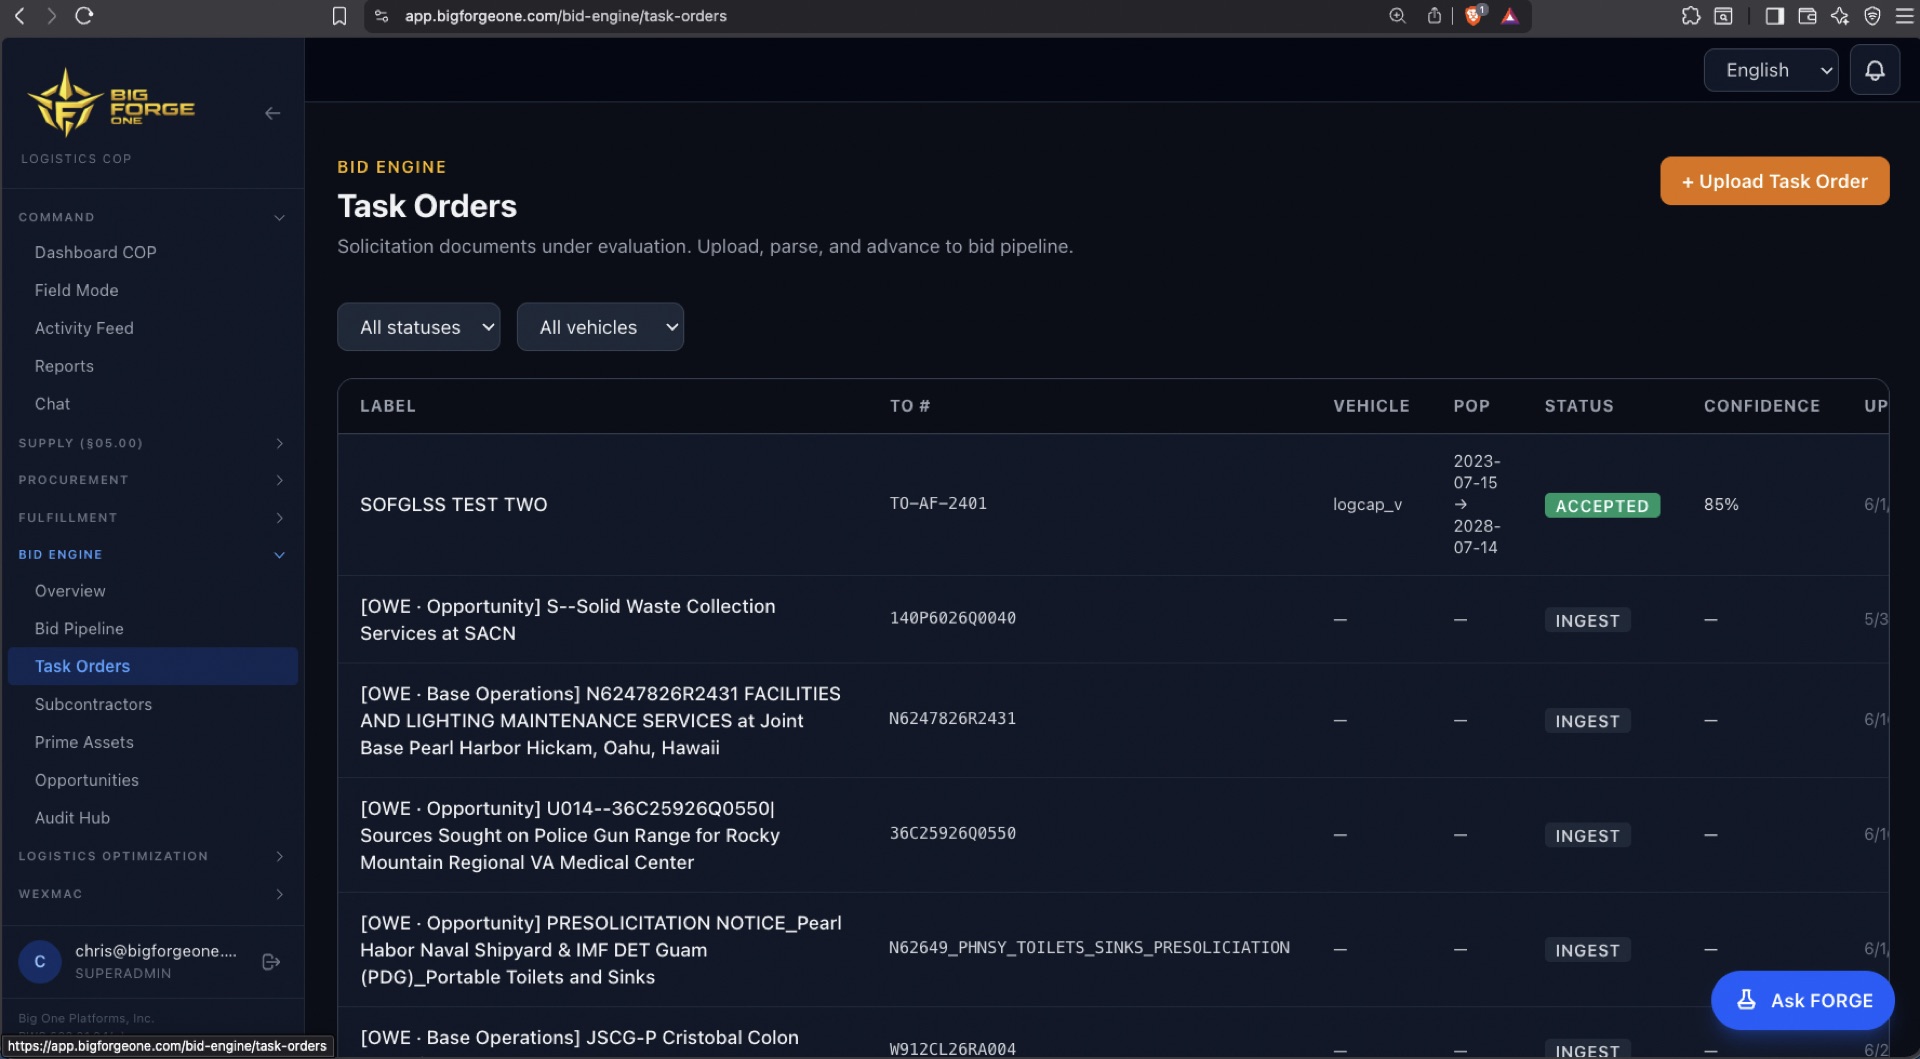Screen dimensions: 1920x1059
Task: Expand the PROCUREMENT sidebar section
Action: click(x=152, y=480)
